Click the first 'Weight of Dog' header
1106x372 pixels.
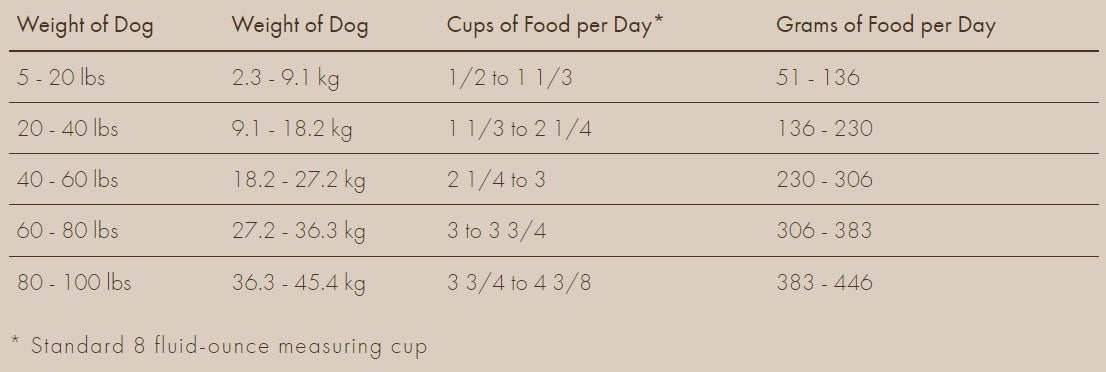pos(85,26)
